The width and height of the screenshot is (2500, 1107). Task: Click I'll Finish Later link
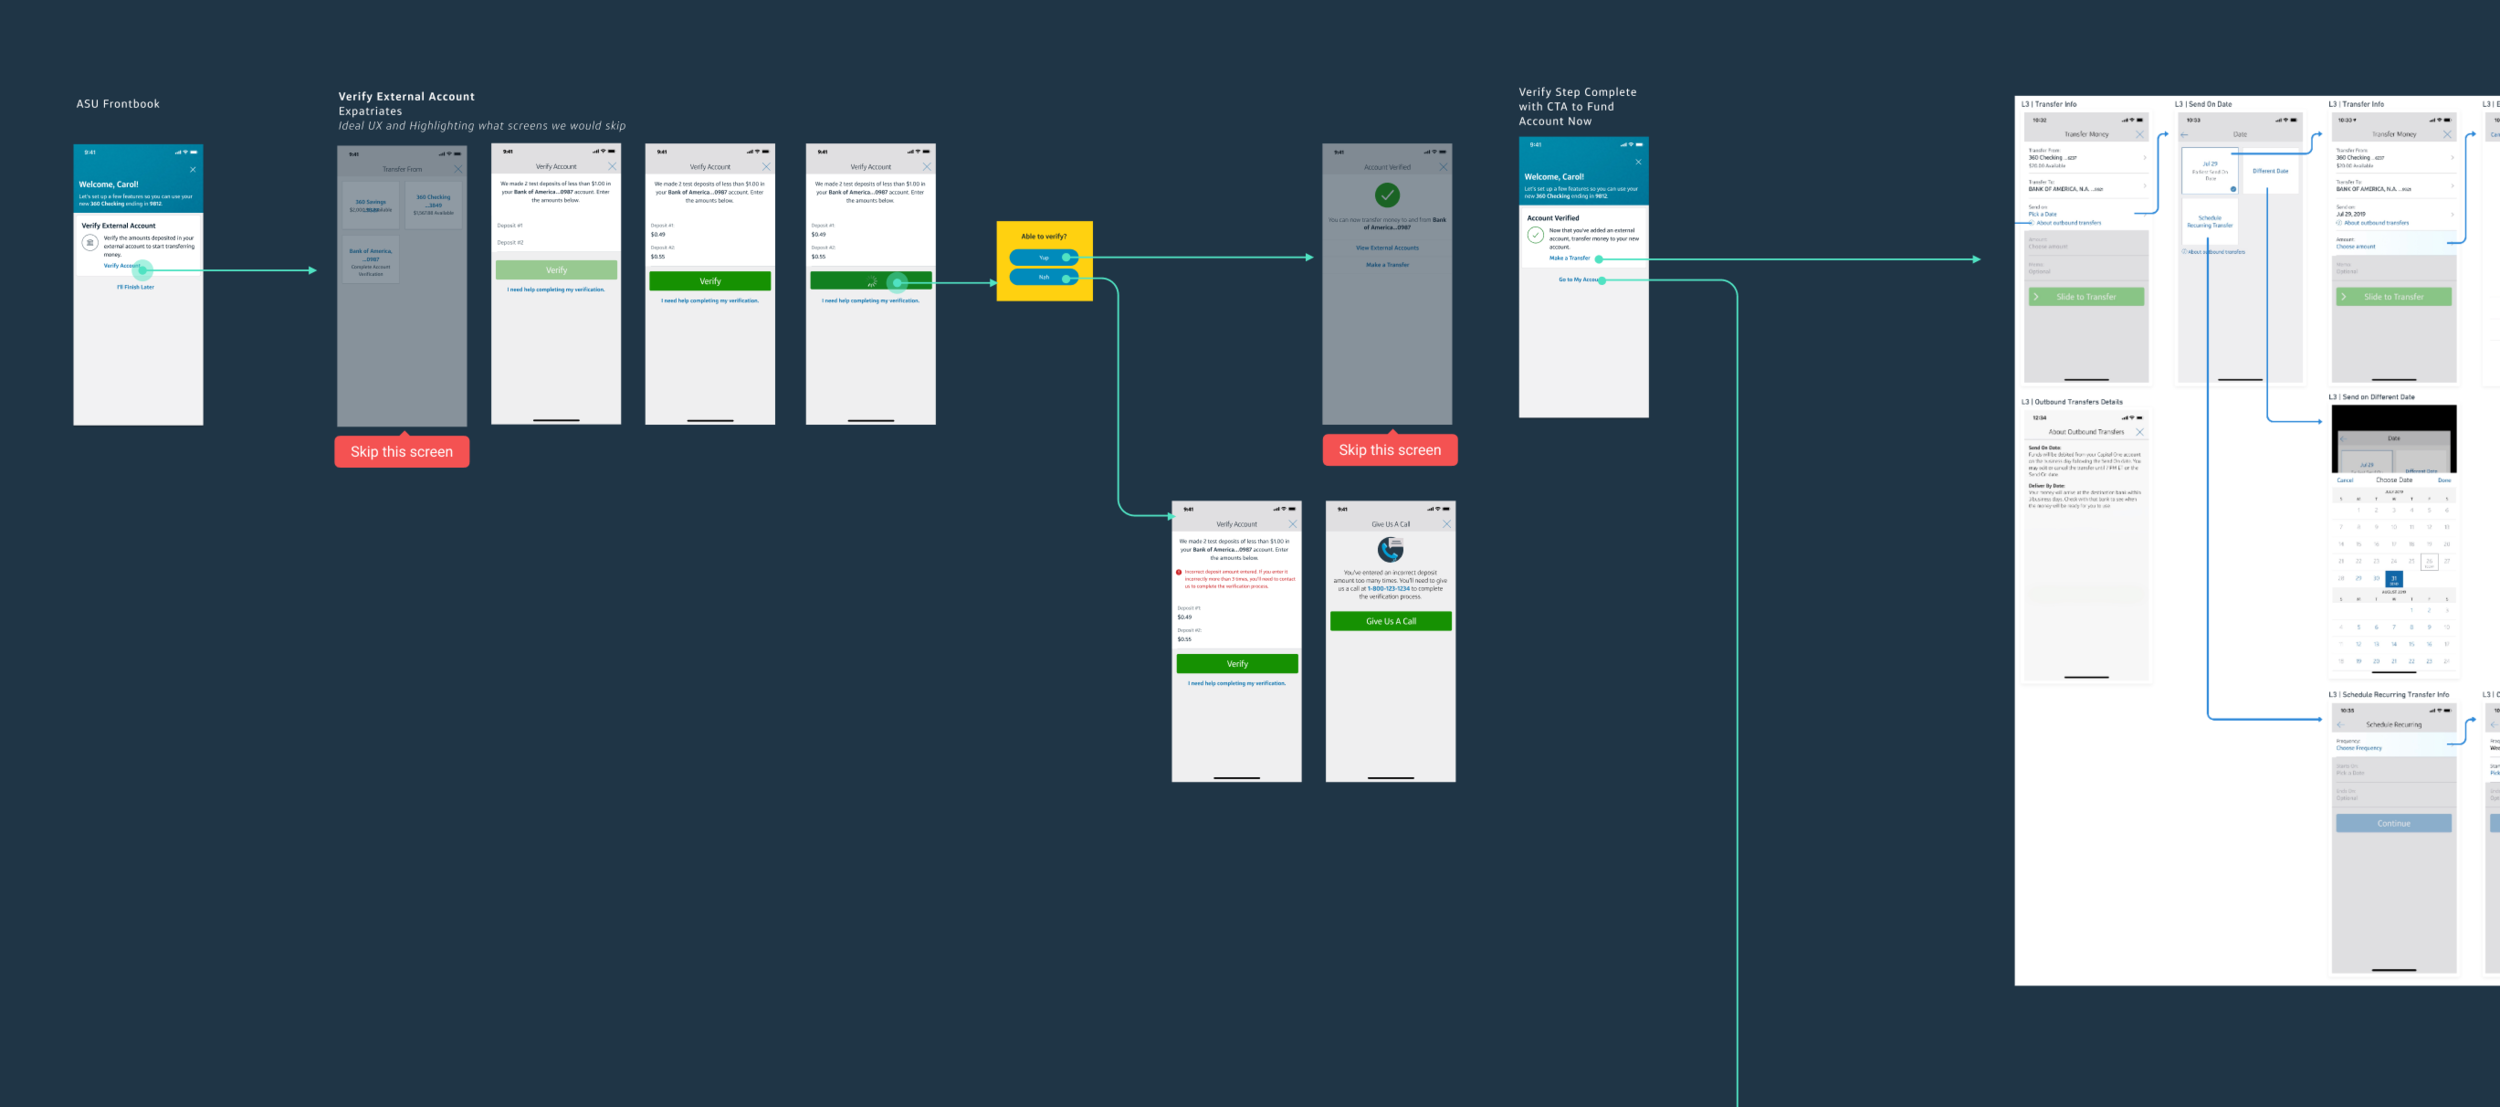[x=135, y=287]
